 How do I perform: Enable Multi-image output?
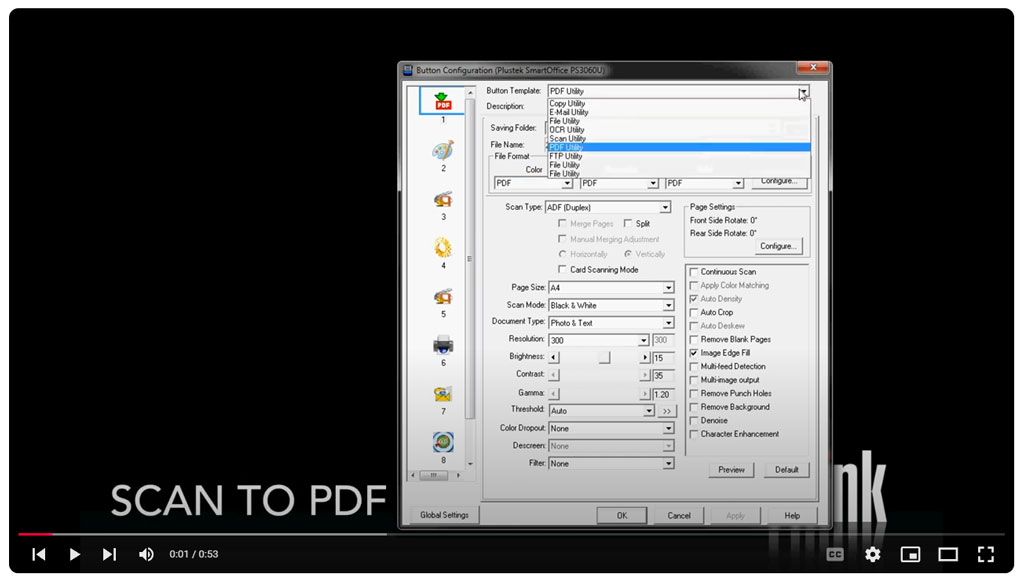pos(694,380)
